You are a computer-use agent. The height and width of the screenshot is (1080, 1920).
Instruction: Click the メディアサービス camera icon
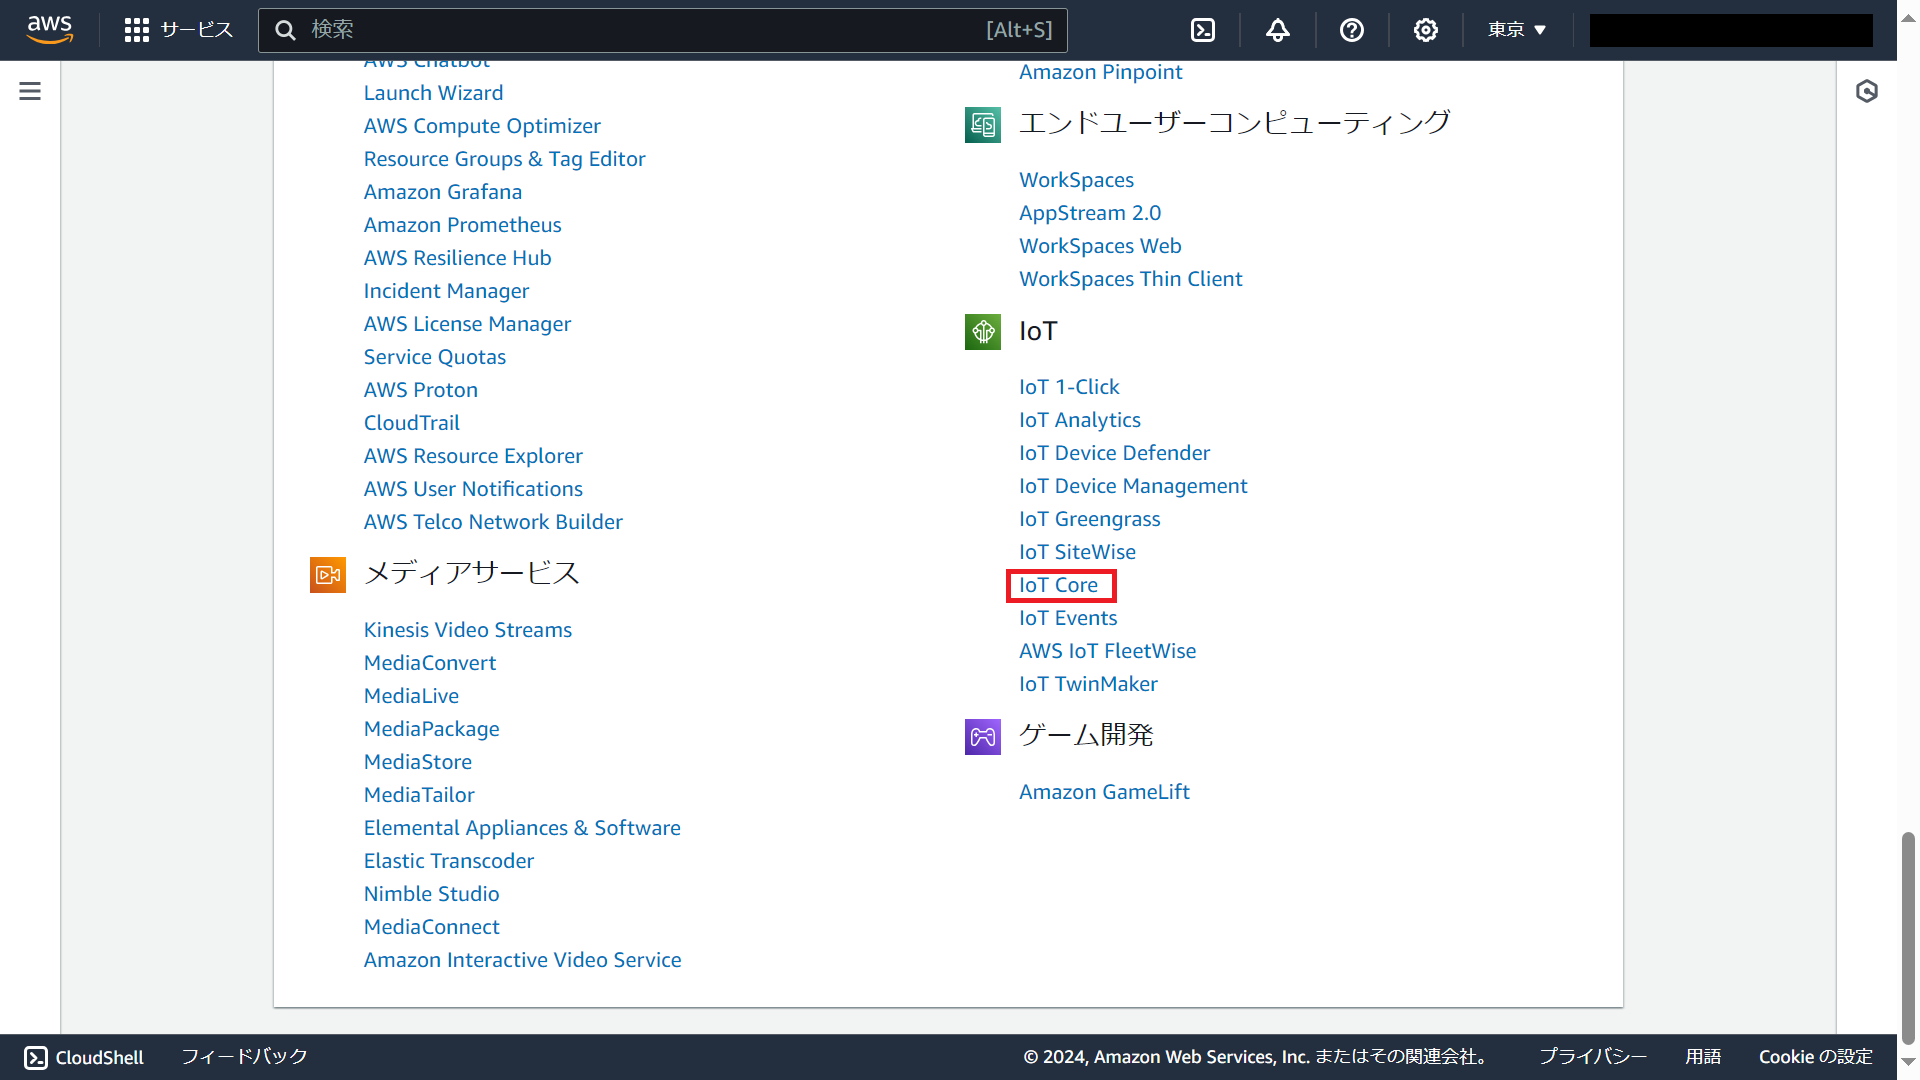tap(327, 574)
